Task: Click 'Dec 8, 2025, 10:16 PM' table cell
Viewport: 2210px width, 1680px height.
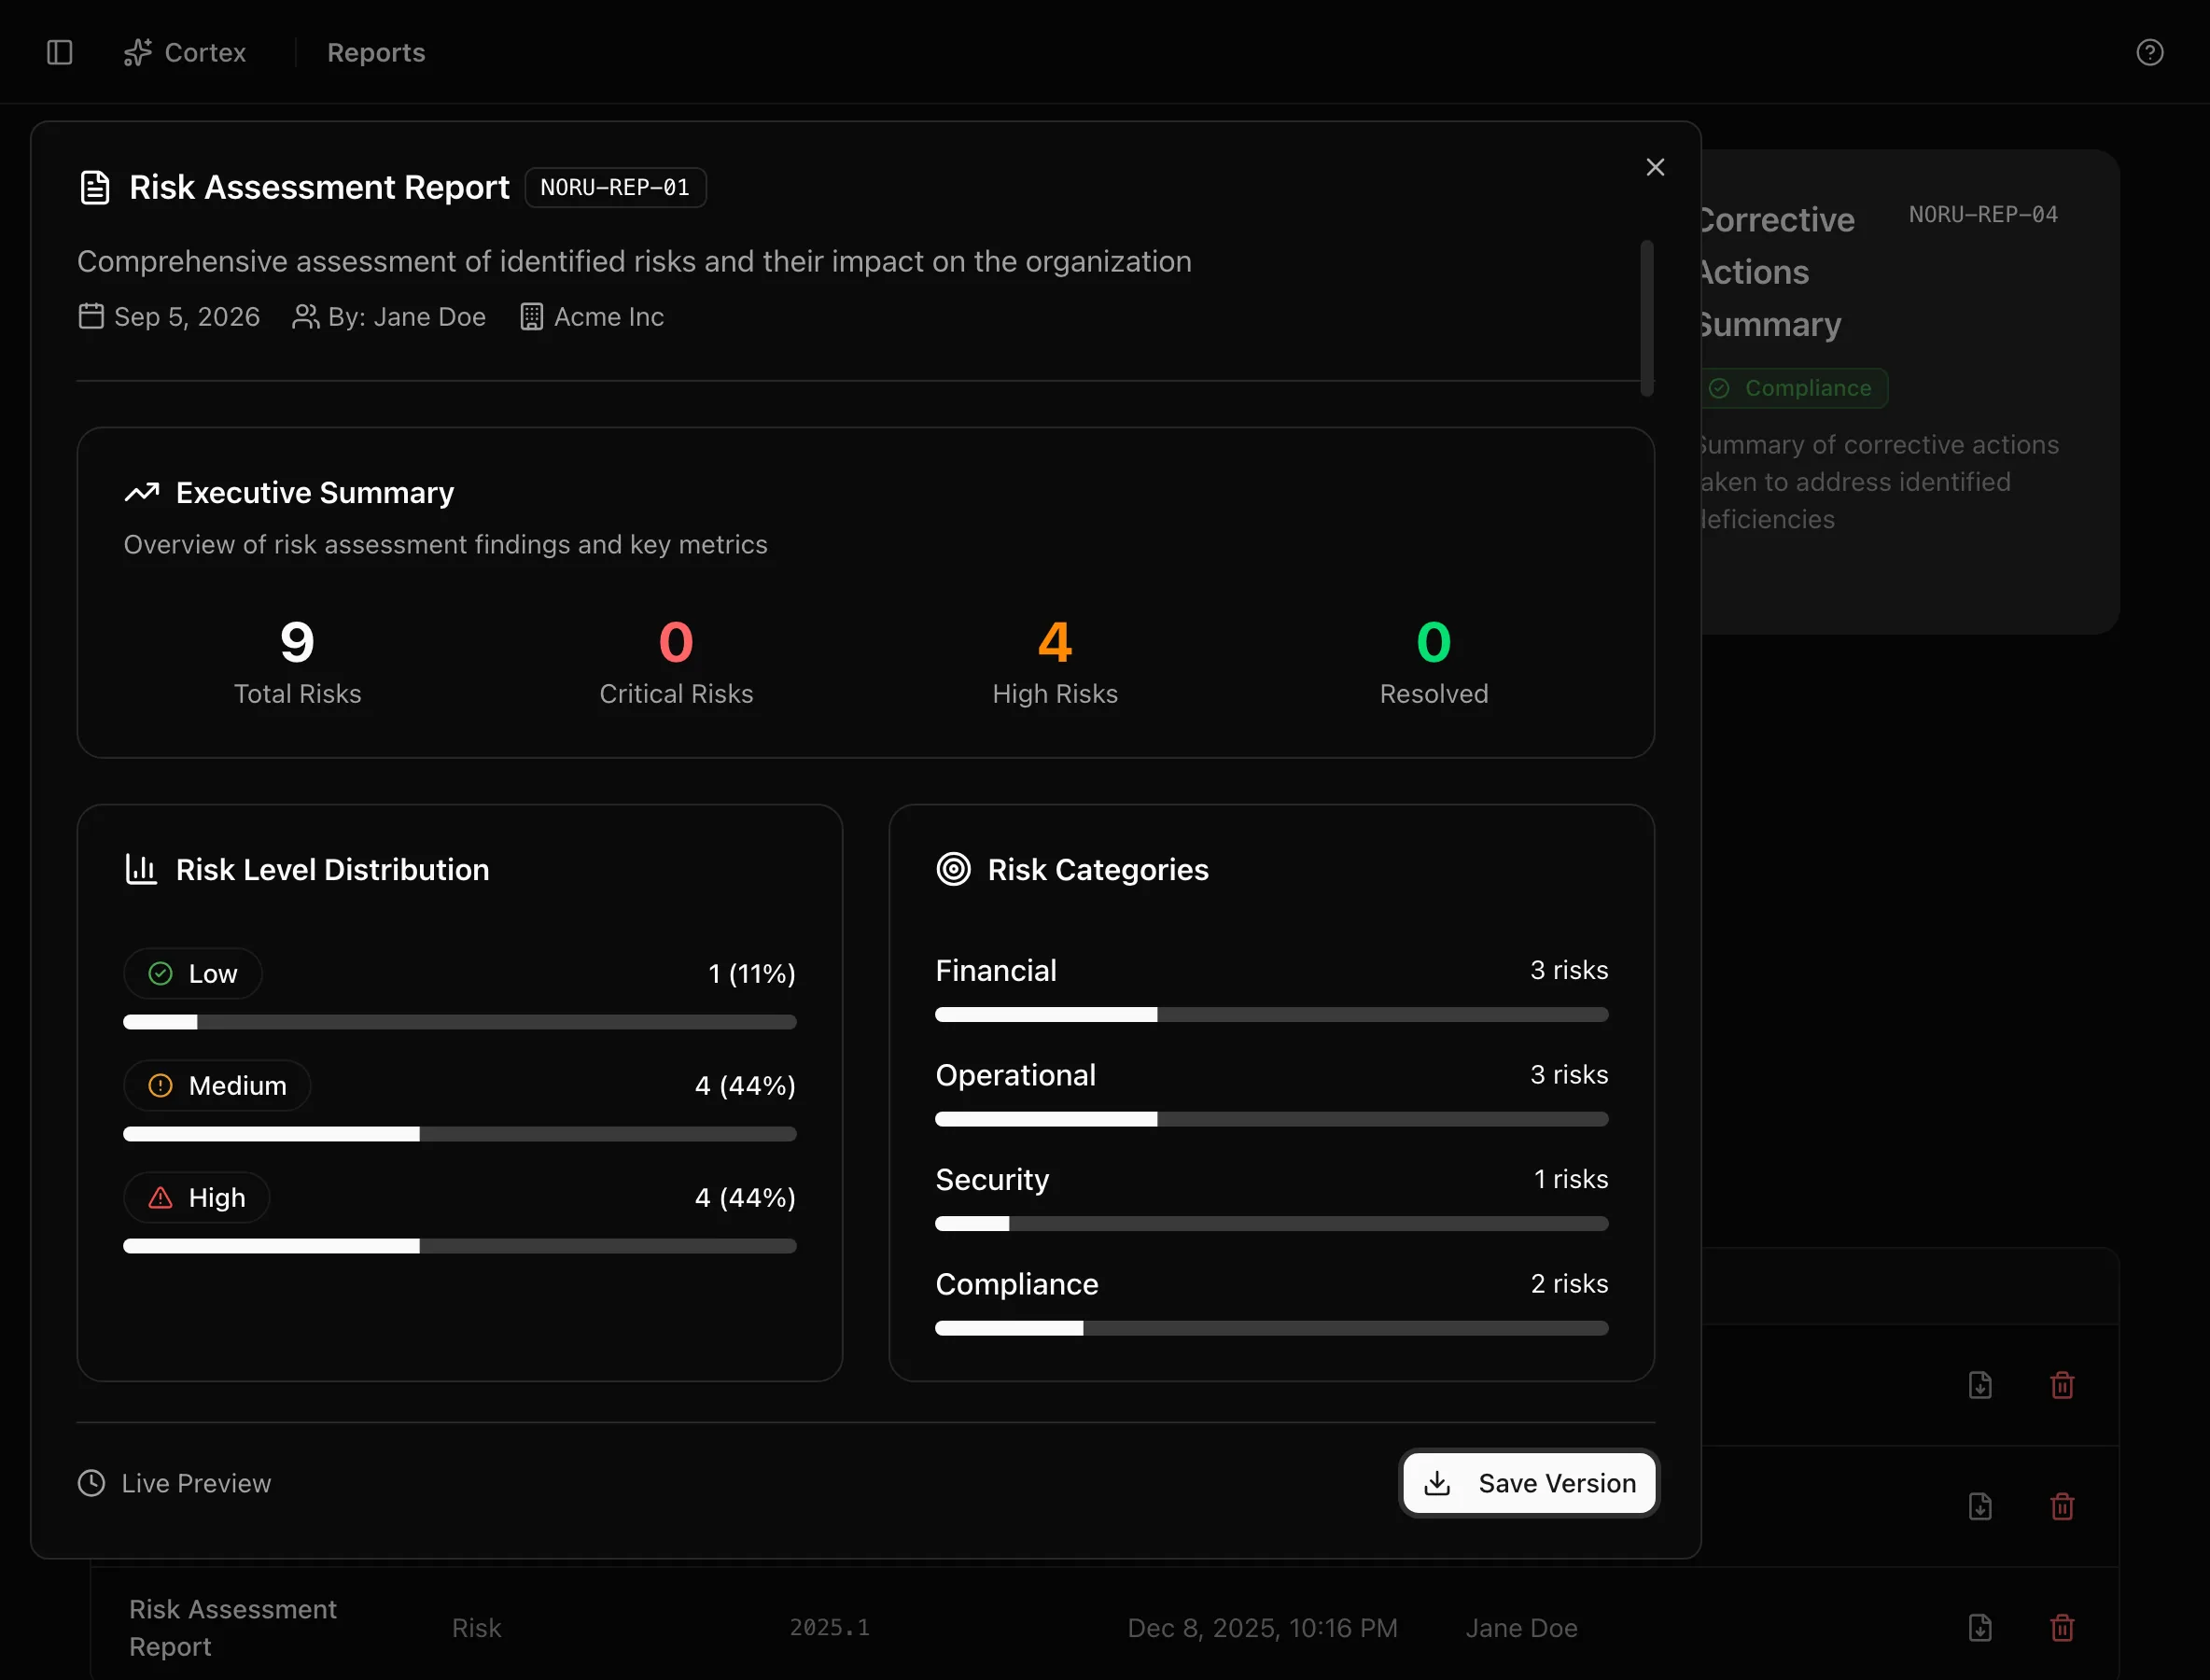Action: click(x=1262, y=1628)
